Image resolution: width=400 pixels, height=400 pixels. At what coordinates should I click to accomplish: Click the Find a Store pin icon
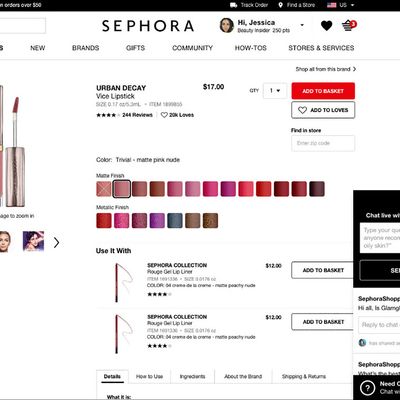click(x=280, y=5)
